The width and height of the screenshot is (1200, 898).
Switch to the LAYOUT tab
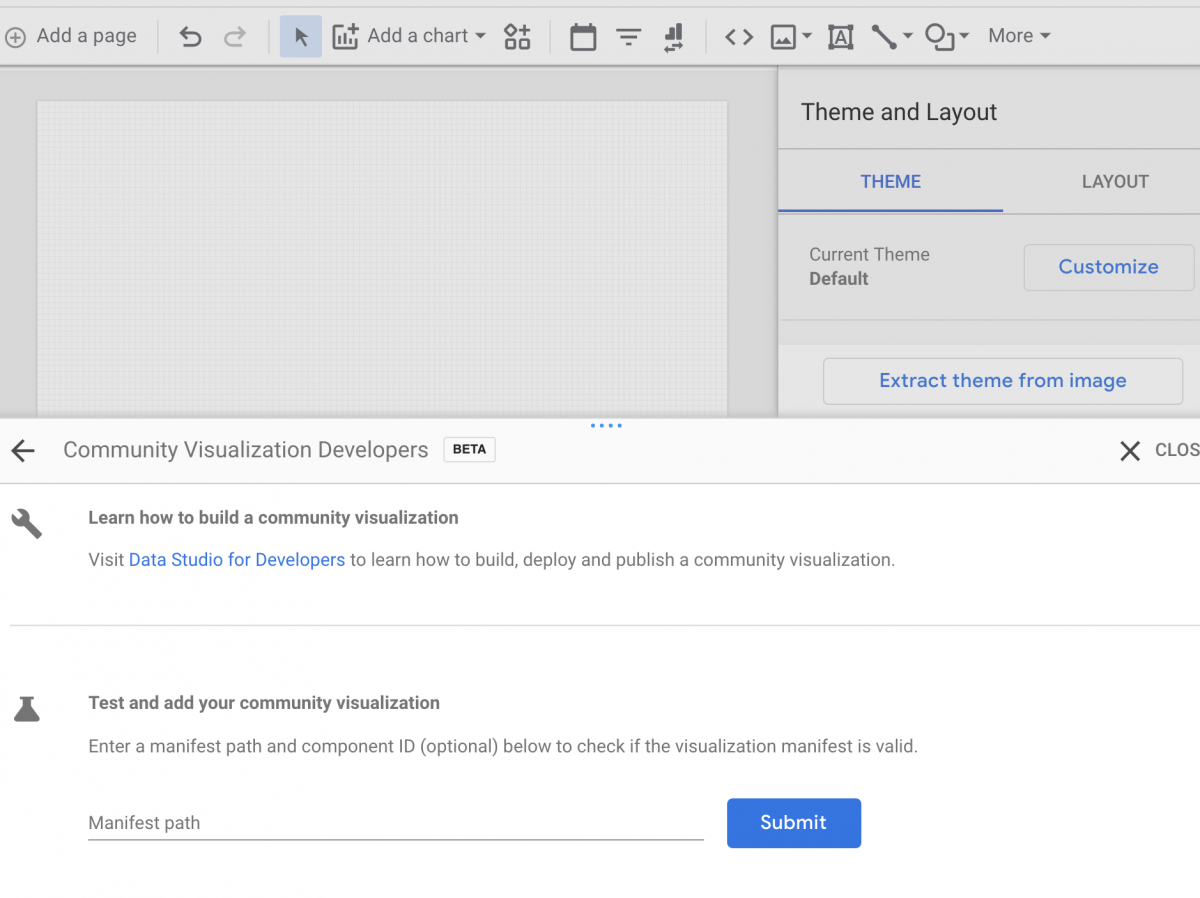(x=1115, y=181)
